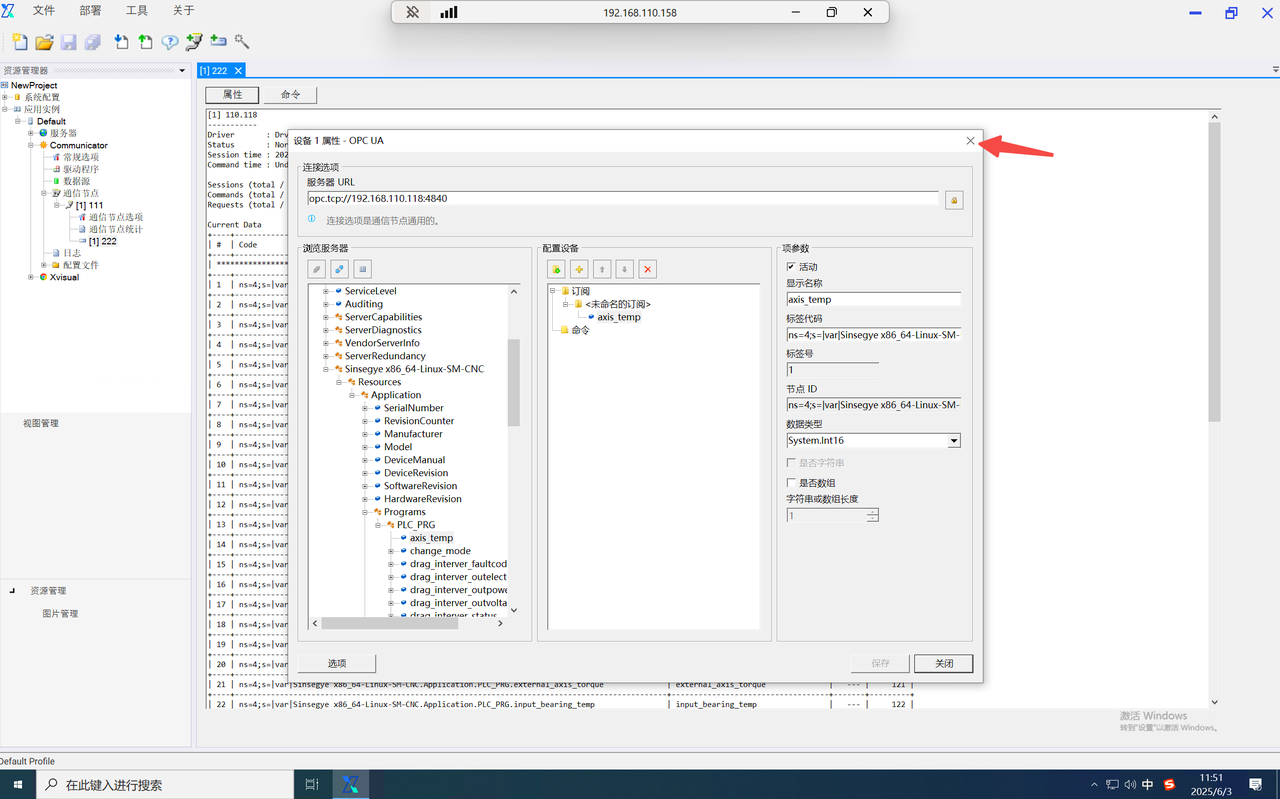Expand the change_mode node
Screen dimensions: 1280x799
click(391, 551)
